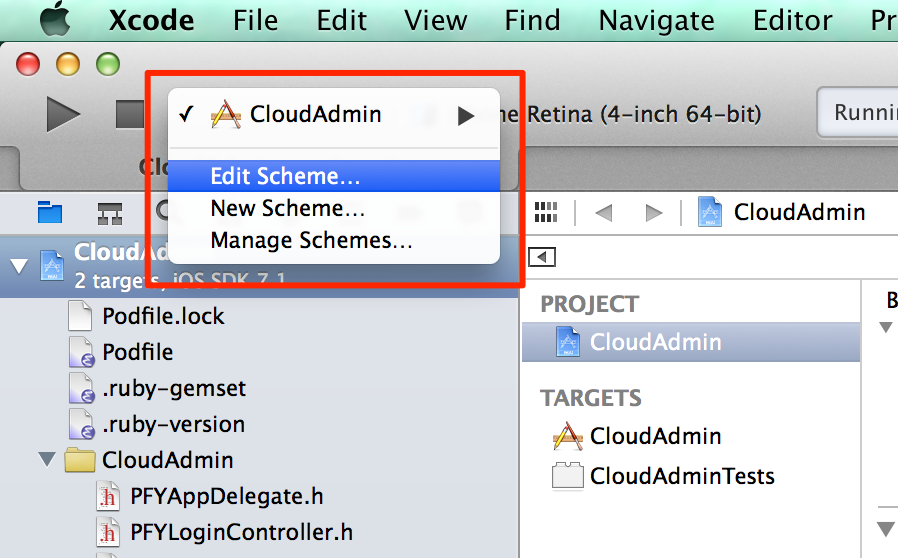Open the Navigate menu
898x558 pixels.
coord(656,21)
